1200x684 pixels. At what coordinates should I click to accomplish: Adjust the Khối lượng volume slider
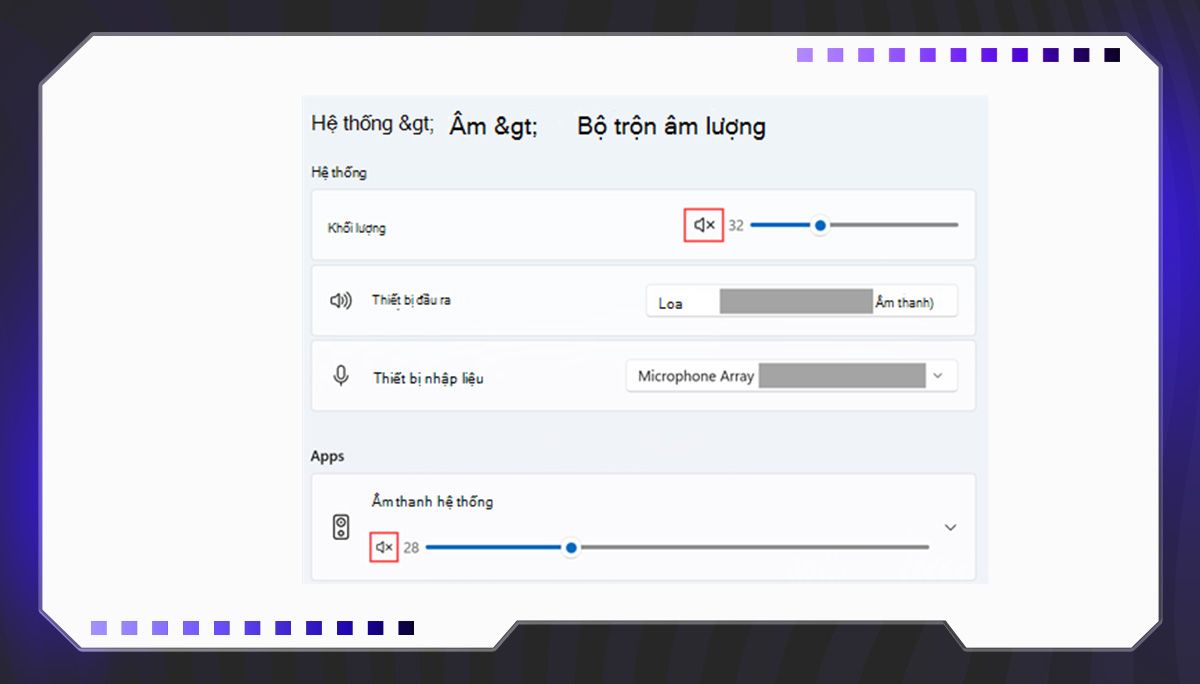pos(820,225)
